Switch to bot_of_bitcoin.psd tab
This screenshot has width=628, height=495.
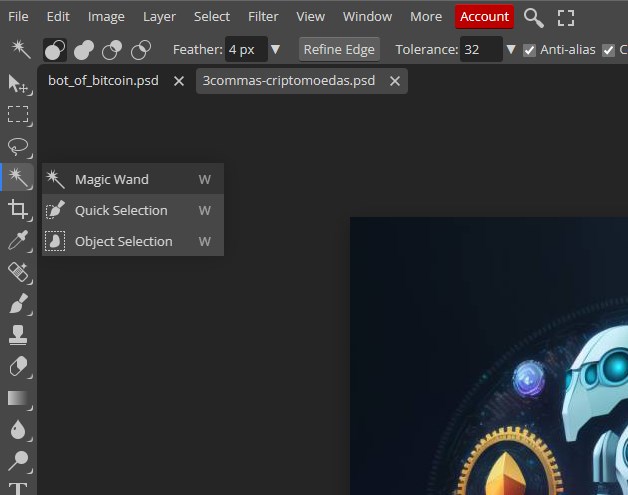pos(103,80)
